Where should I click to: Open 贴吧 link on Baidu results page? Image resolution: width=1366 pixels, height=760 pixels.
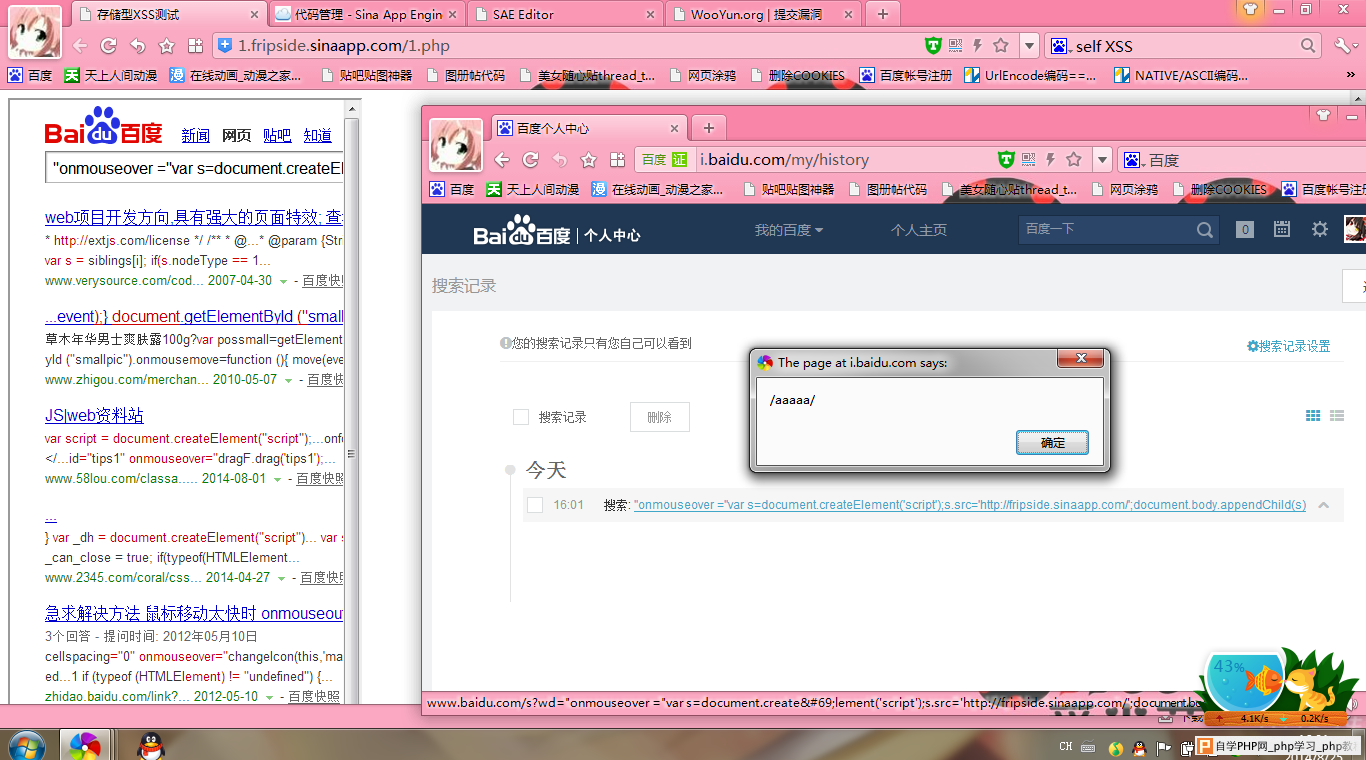(277, 136)
